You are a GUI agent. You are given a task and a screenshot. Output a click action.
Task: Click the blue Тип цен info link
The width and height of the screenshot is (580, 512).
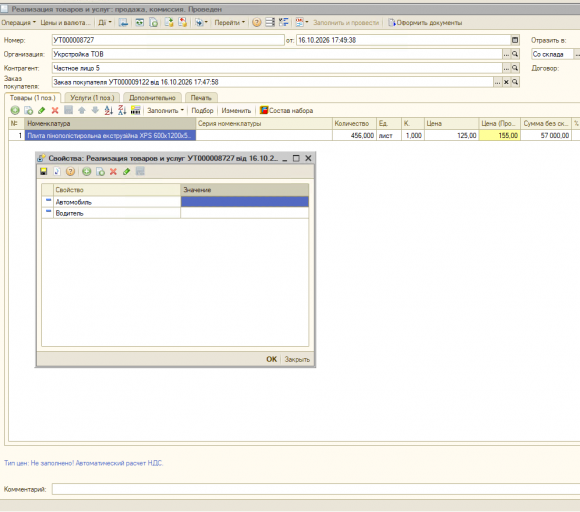[84, 463]
